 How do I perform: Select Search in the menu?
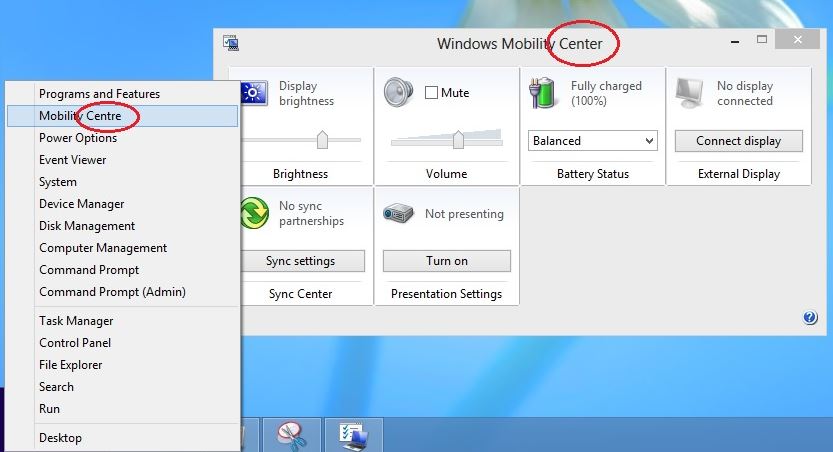coord(123,387)
